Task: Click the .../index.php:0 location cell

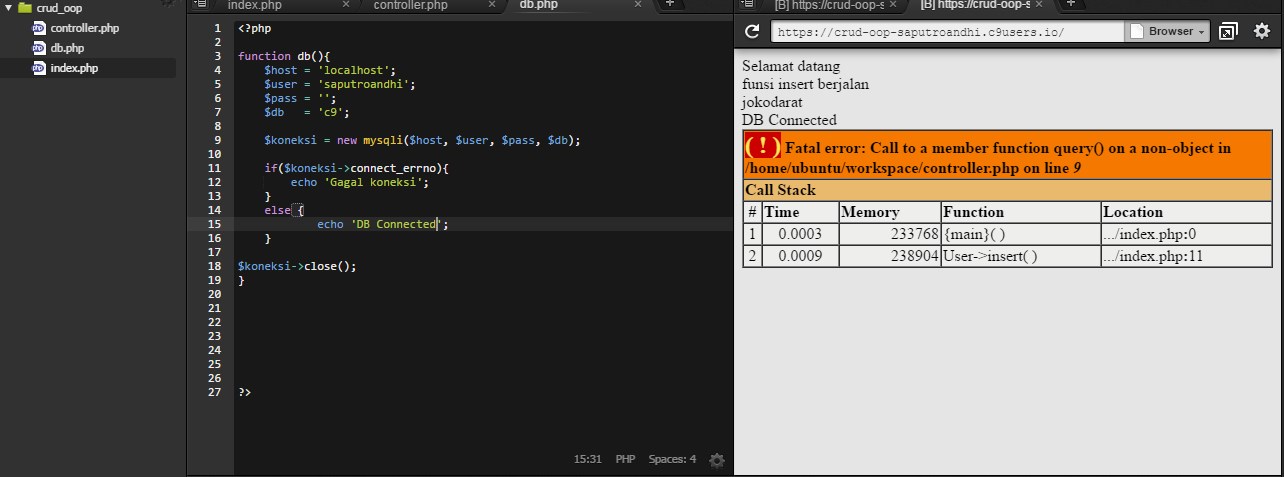Action: click(1186, 234)
